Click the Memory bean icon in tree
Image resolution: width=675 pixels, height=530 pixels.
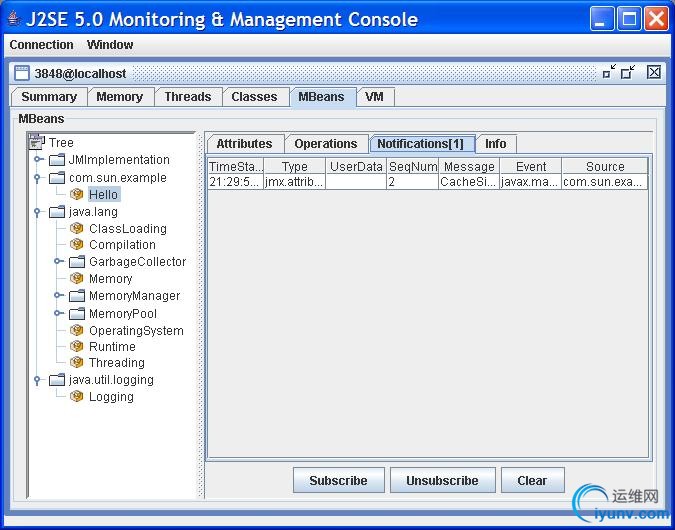coord(77,279)
